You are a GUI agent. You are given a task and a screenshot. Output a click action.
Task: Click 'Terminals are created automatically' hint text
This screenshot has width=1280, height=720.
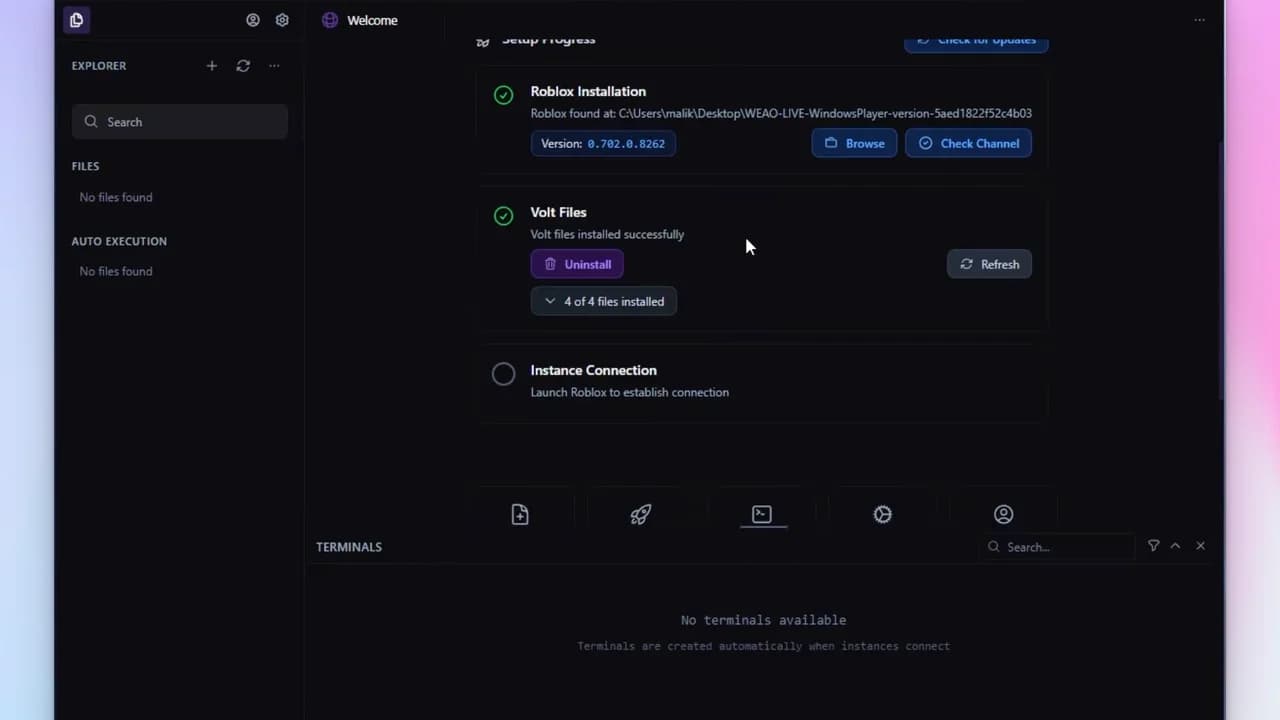[763, 646]
